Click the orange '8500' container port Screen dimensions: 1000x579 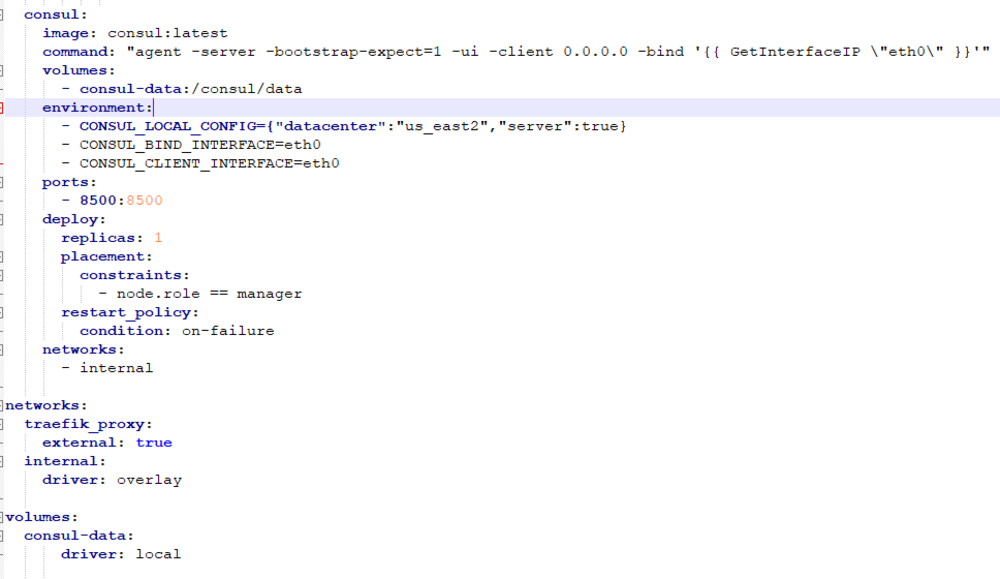click(144, 200)
